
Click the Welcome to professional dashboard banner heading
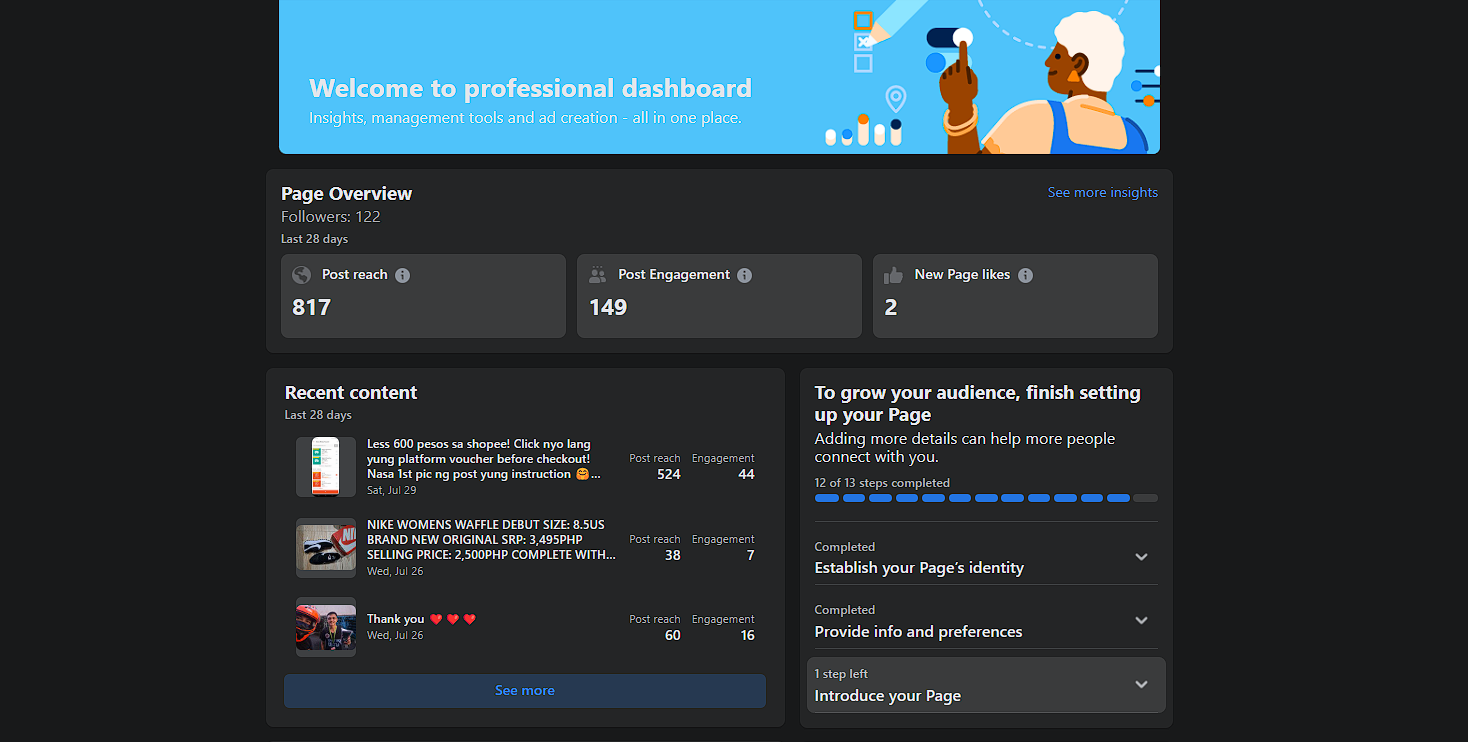[531, 88]
